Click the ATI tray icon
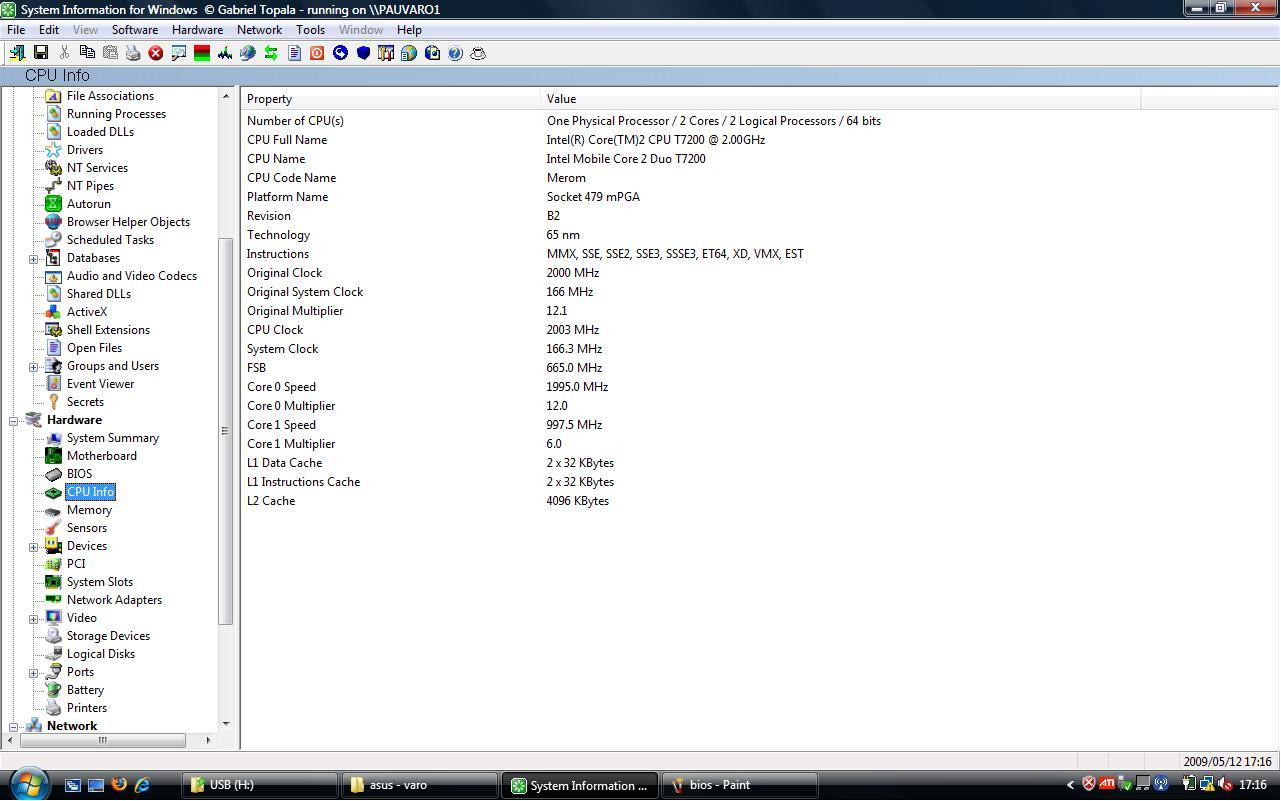Viewport: 1281px width, 801px height. click(1107, 785)
